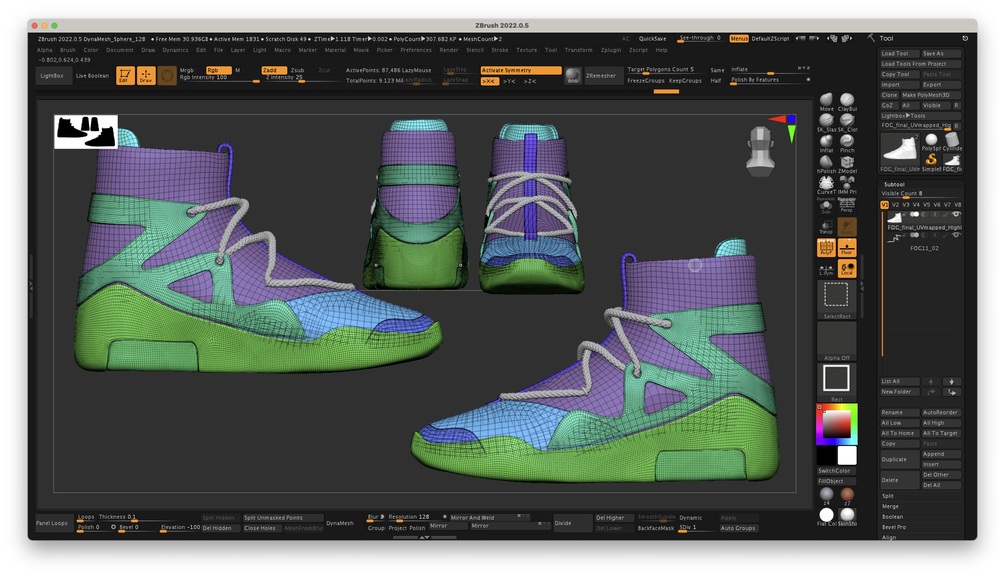Activate Edit mode button

pyautogui.click(x=125, y=76)
